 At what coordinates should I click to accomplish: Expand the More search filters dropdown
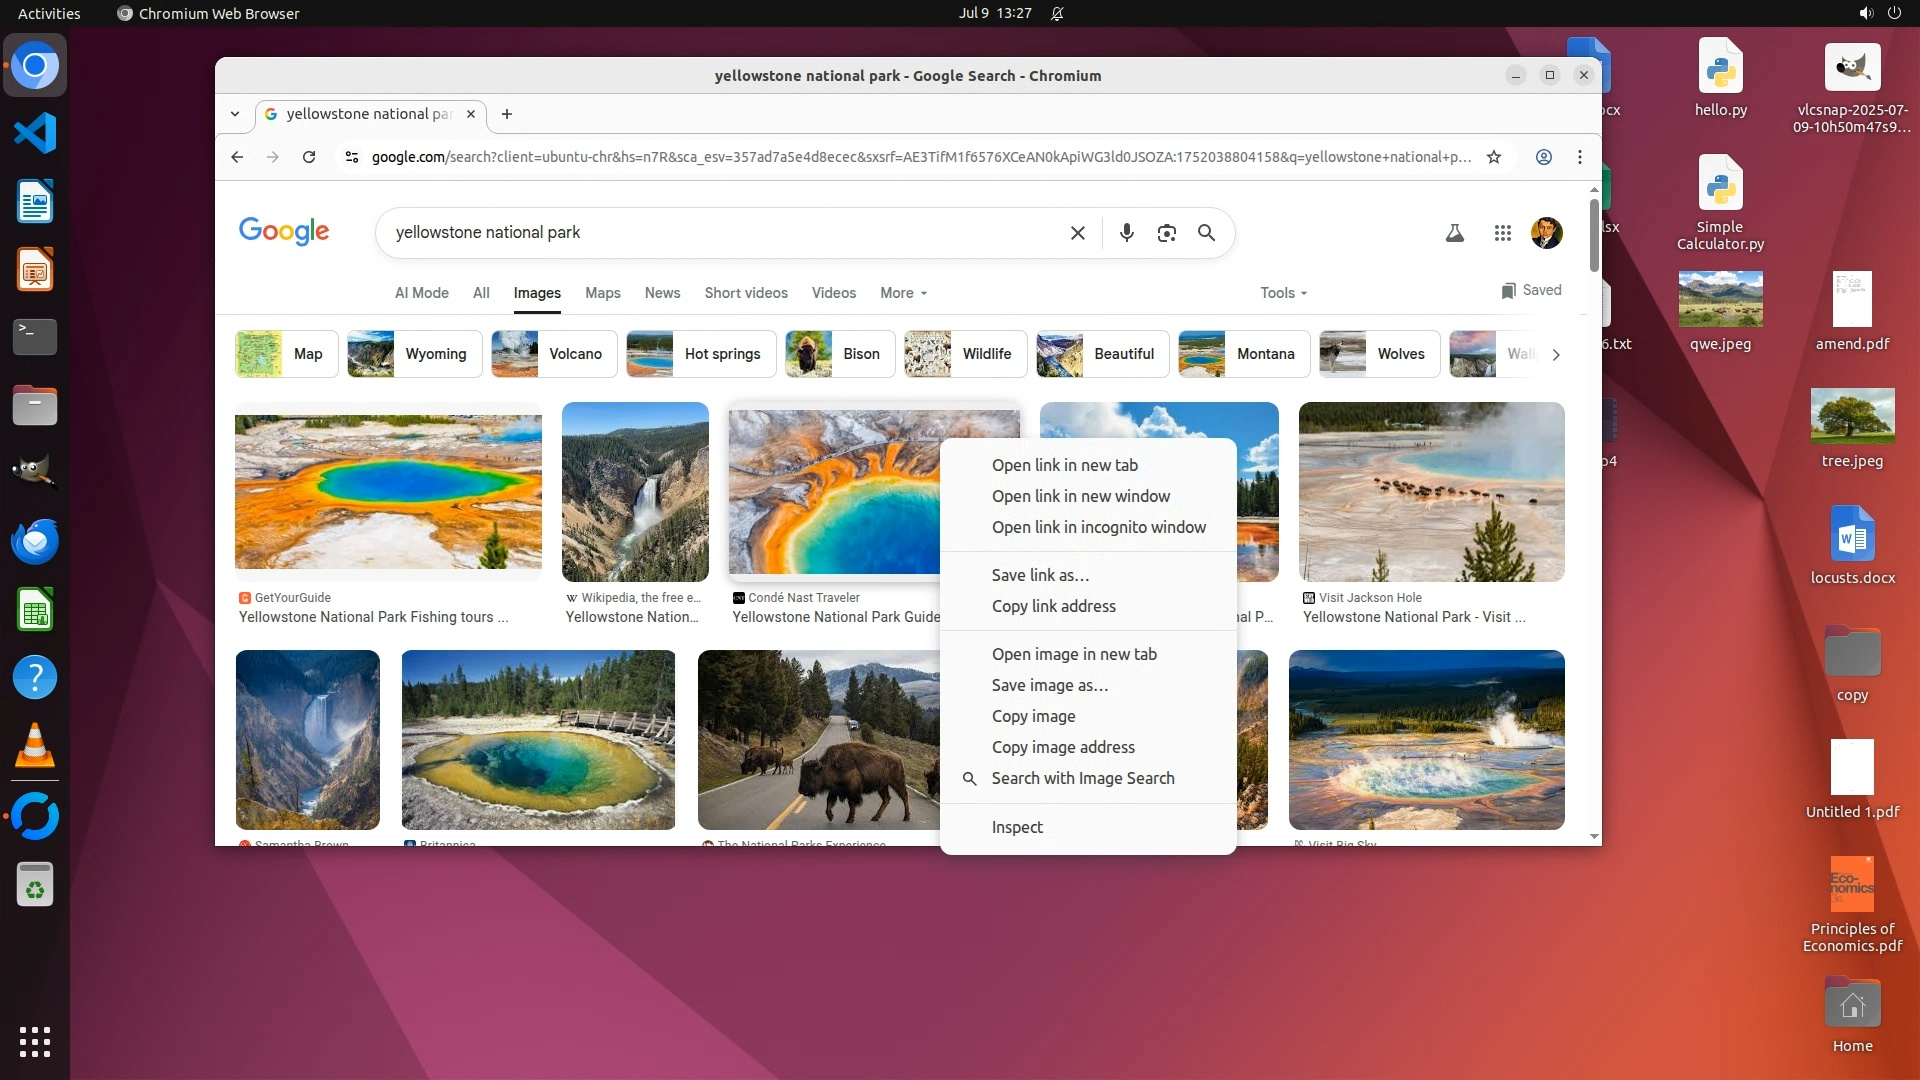pyautogui.click(x=903, y=293)
